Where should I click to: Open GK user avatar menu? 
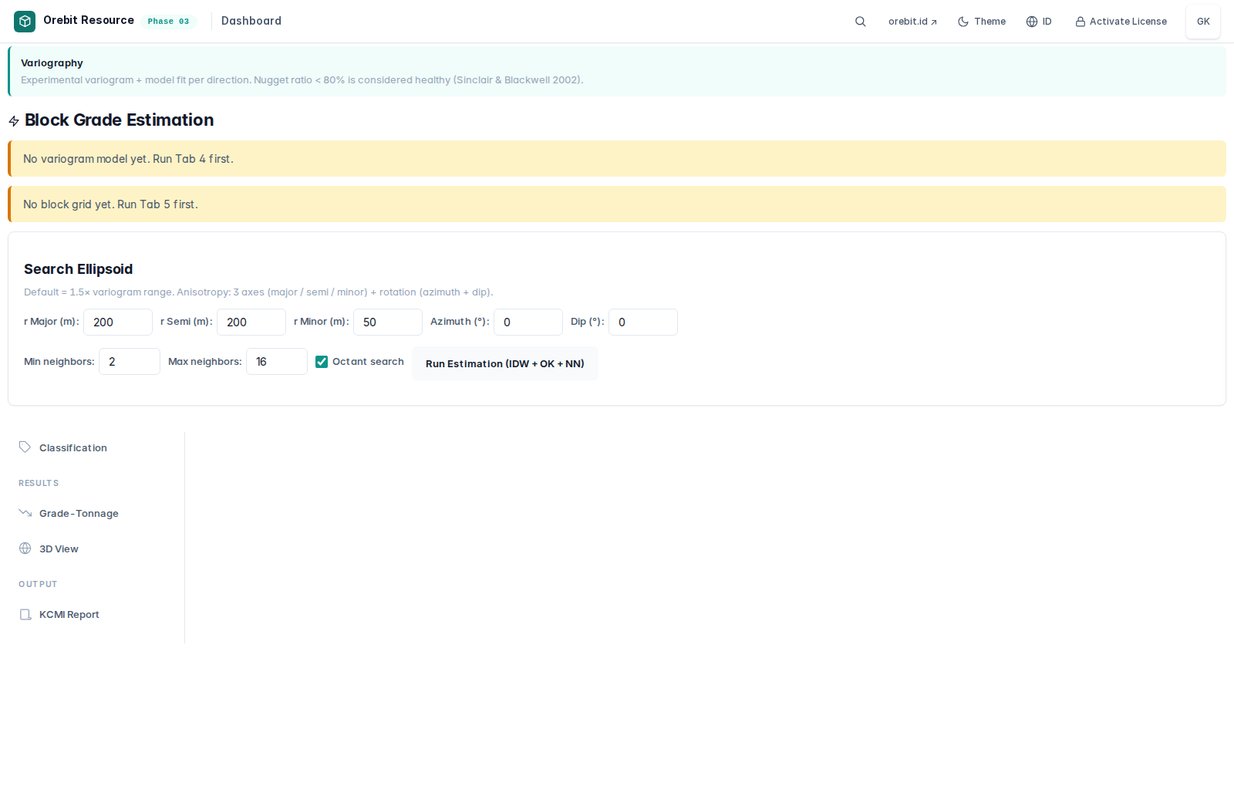pyautogui.click(x=1203, y=21)
